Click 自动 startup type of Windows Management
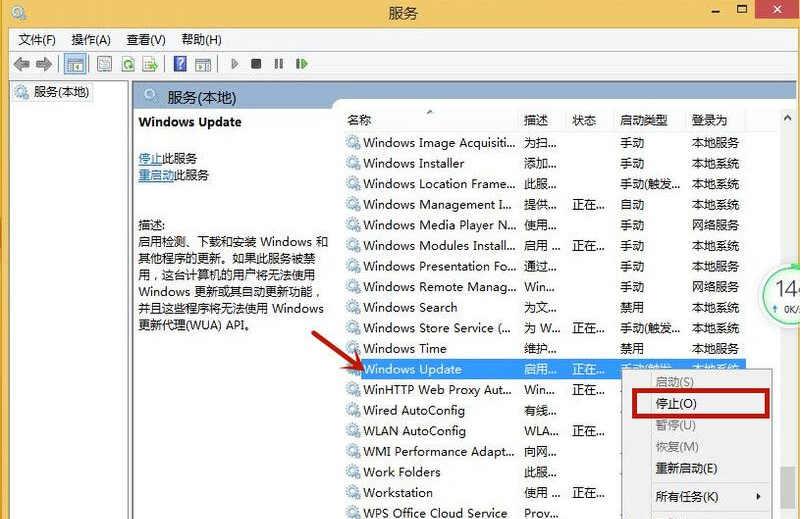 [x=632, y=205]
